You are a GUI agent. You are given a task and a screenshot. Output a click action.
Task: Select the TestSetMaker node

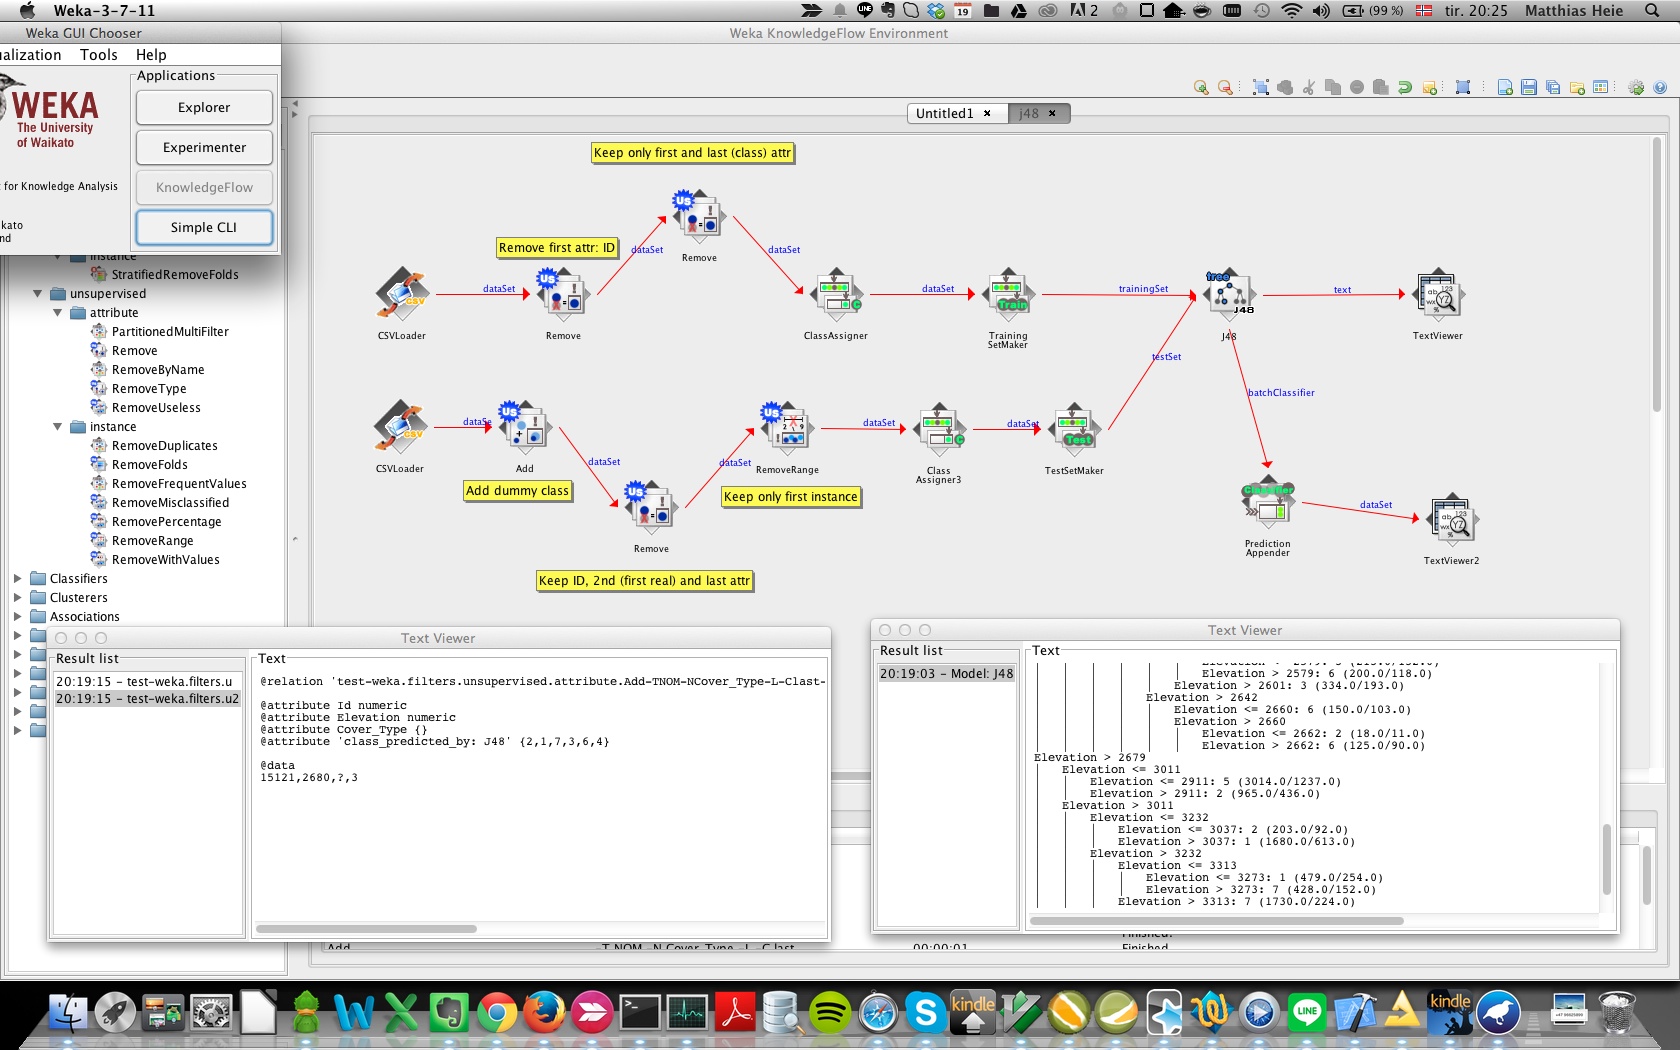[x=1074, y=429]
